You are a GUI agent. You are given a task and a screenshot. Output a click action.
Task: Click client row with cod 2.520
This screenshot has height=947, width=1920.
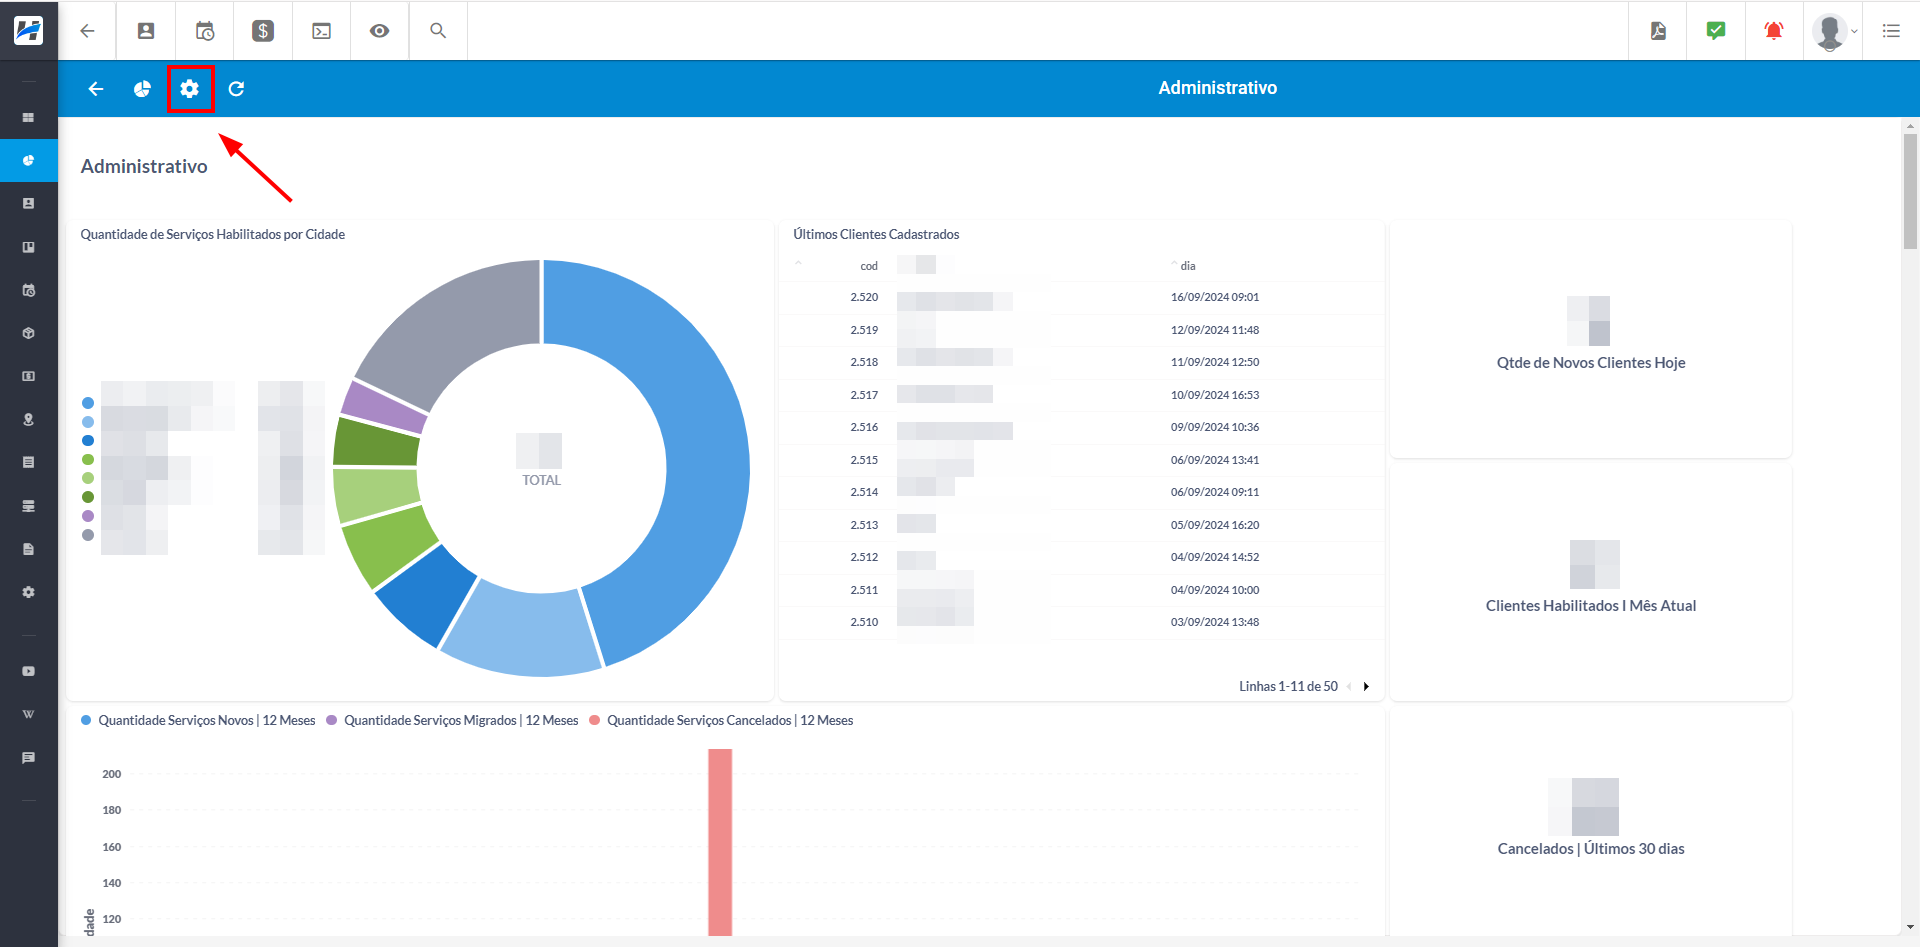click(1081, 298)
